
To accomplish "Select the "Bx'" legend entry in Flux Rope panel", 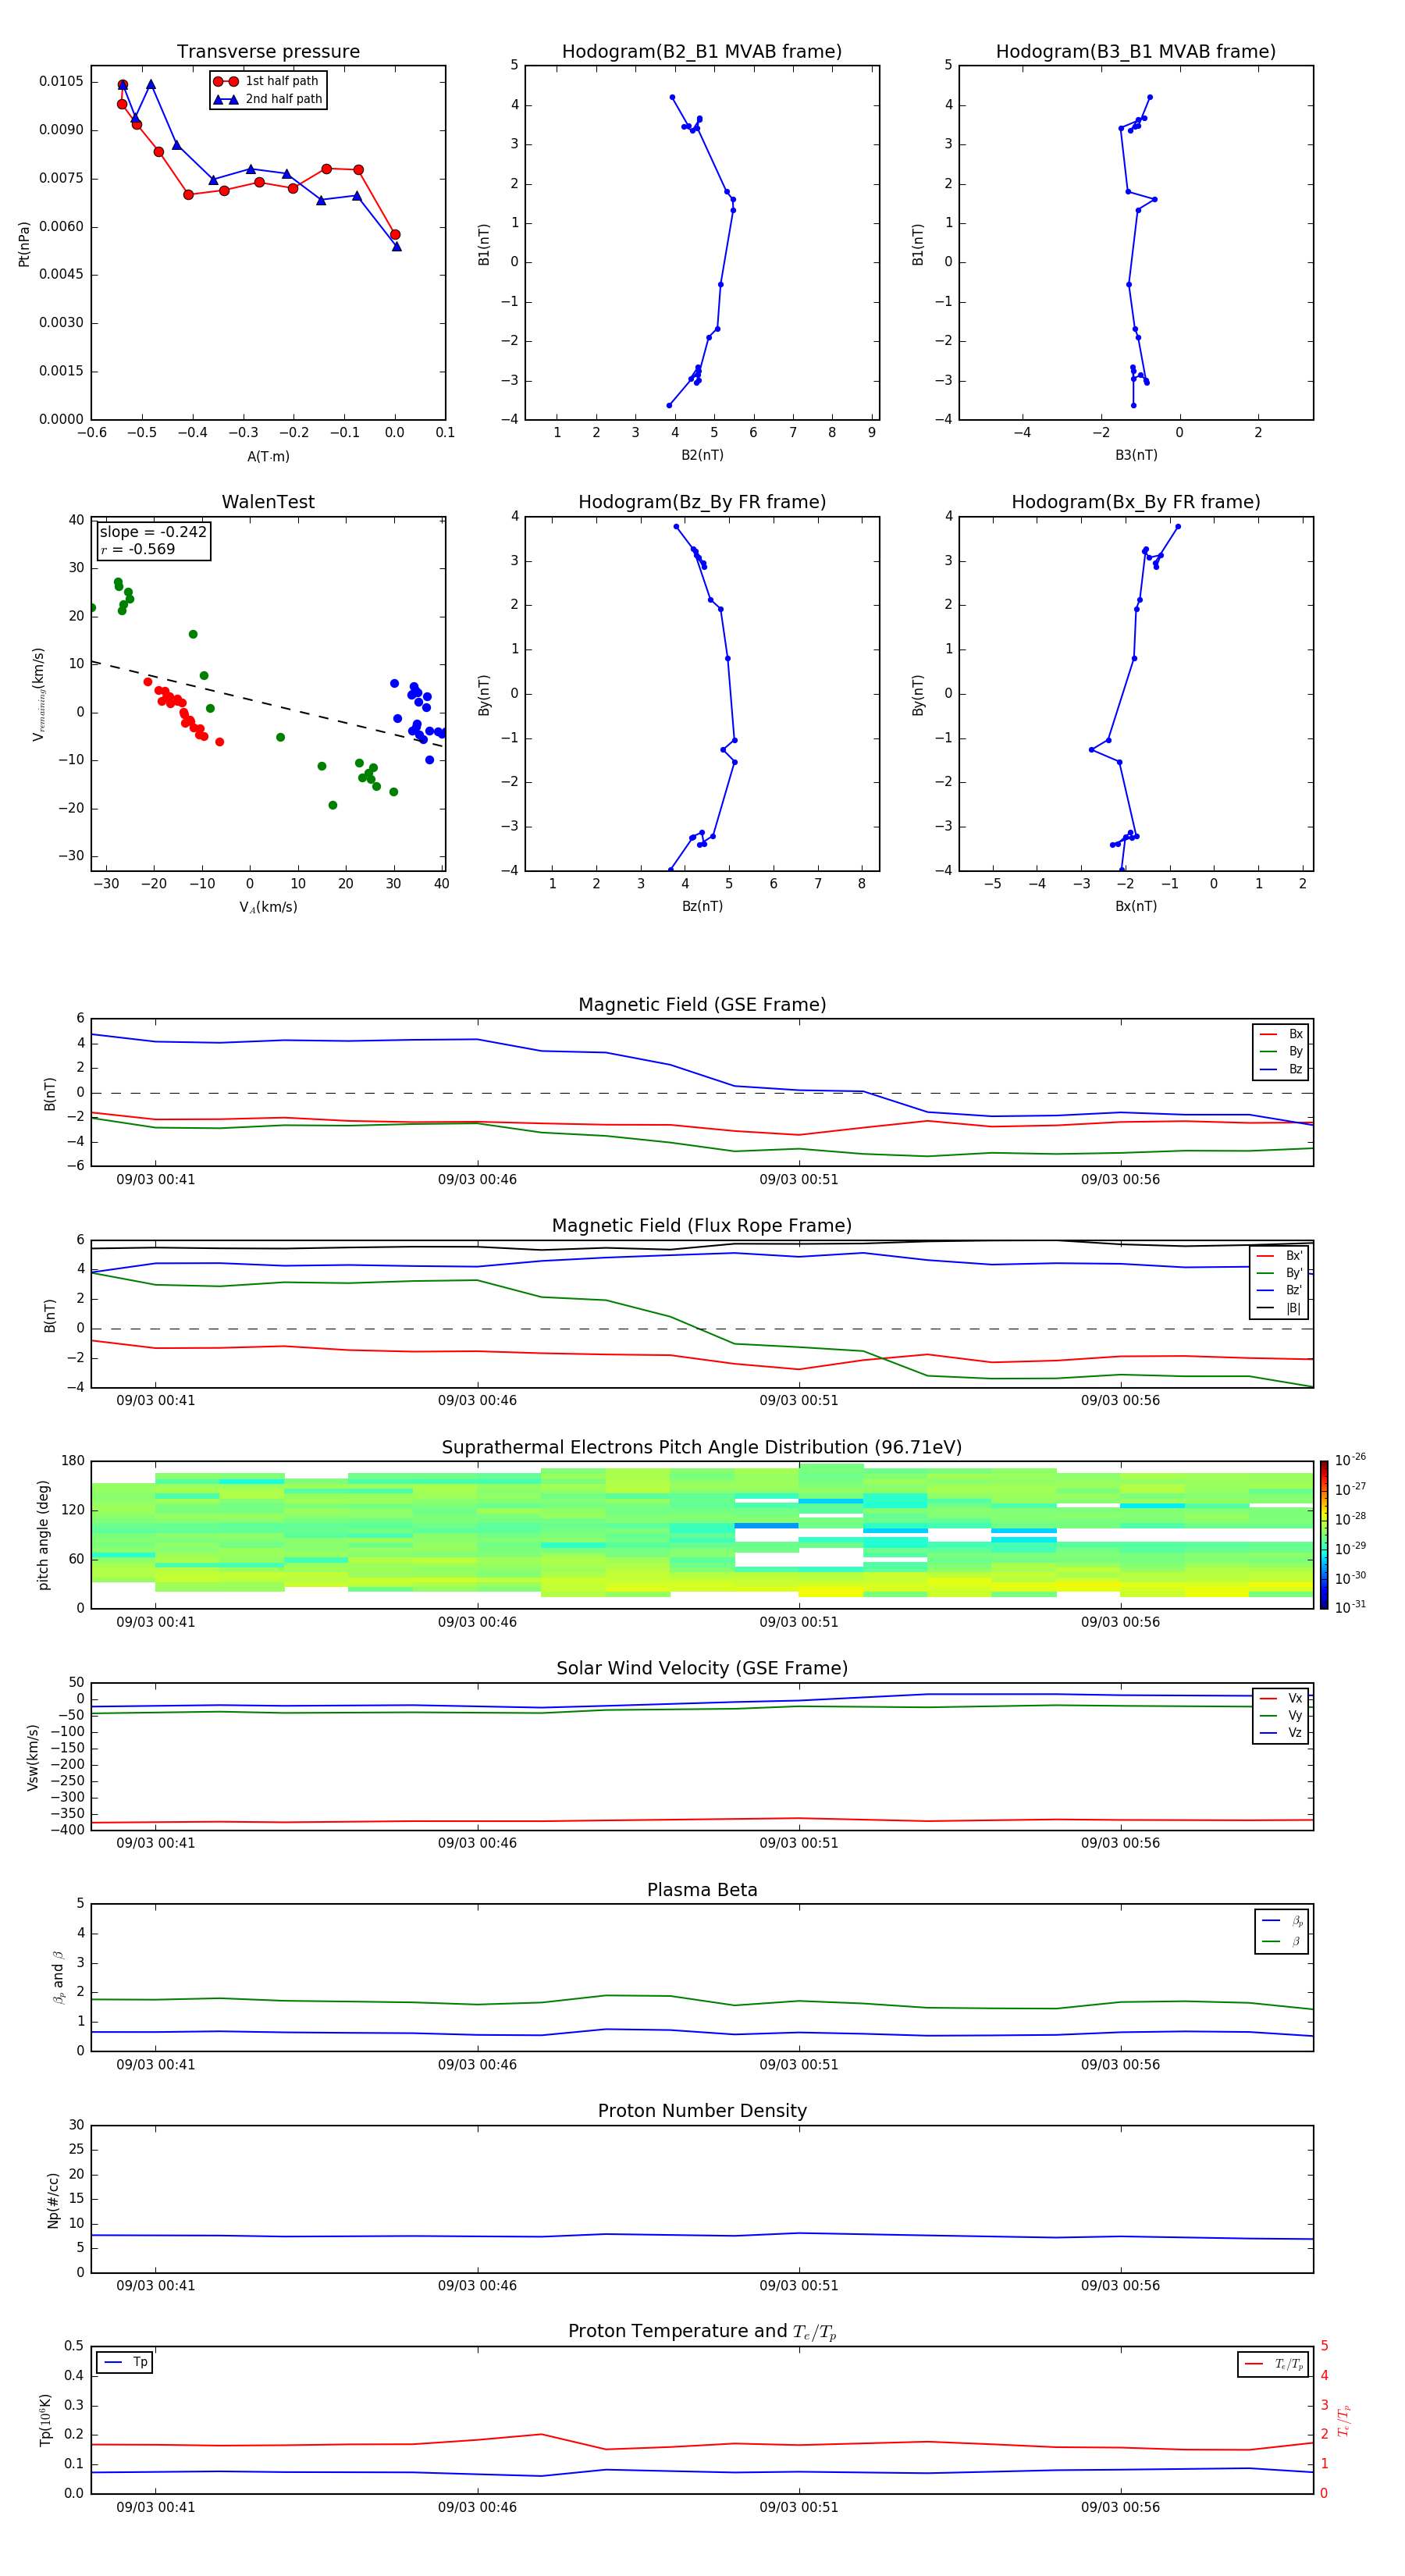I will click(x=1279, y=1256).
